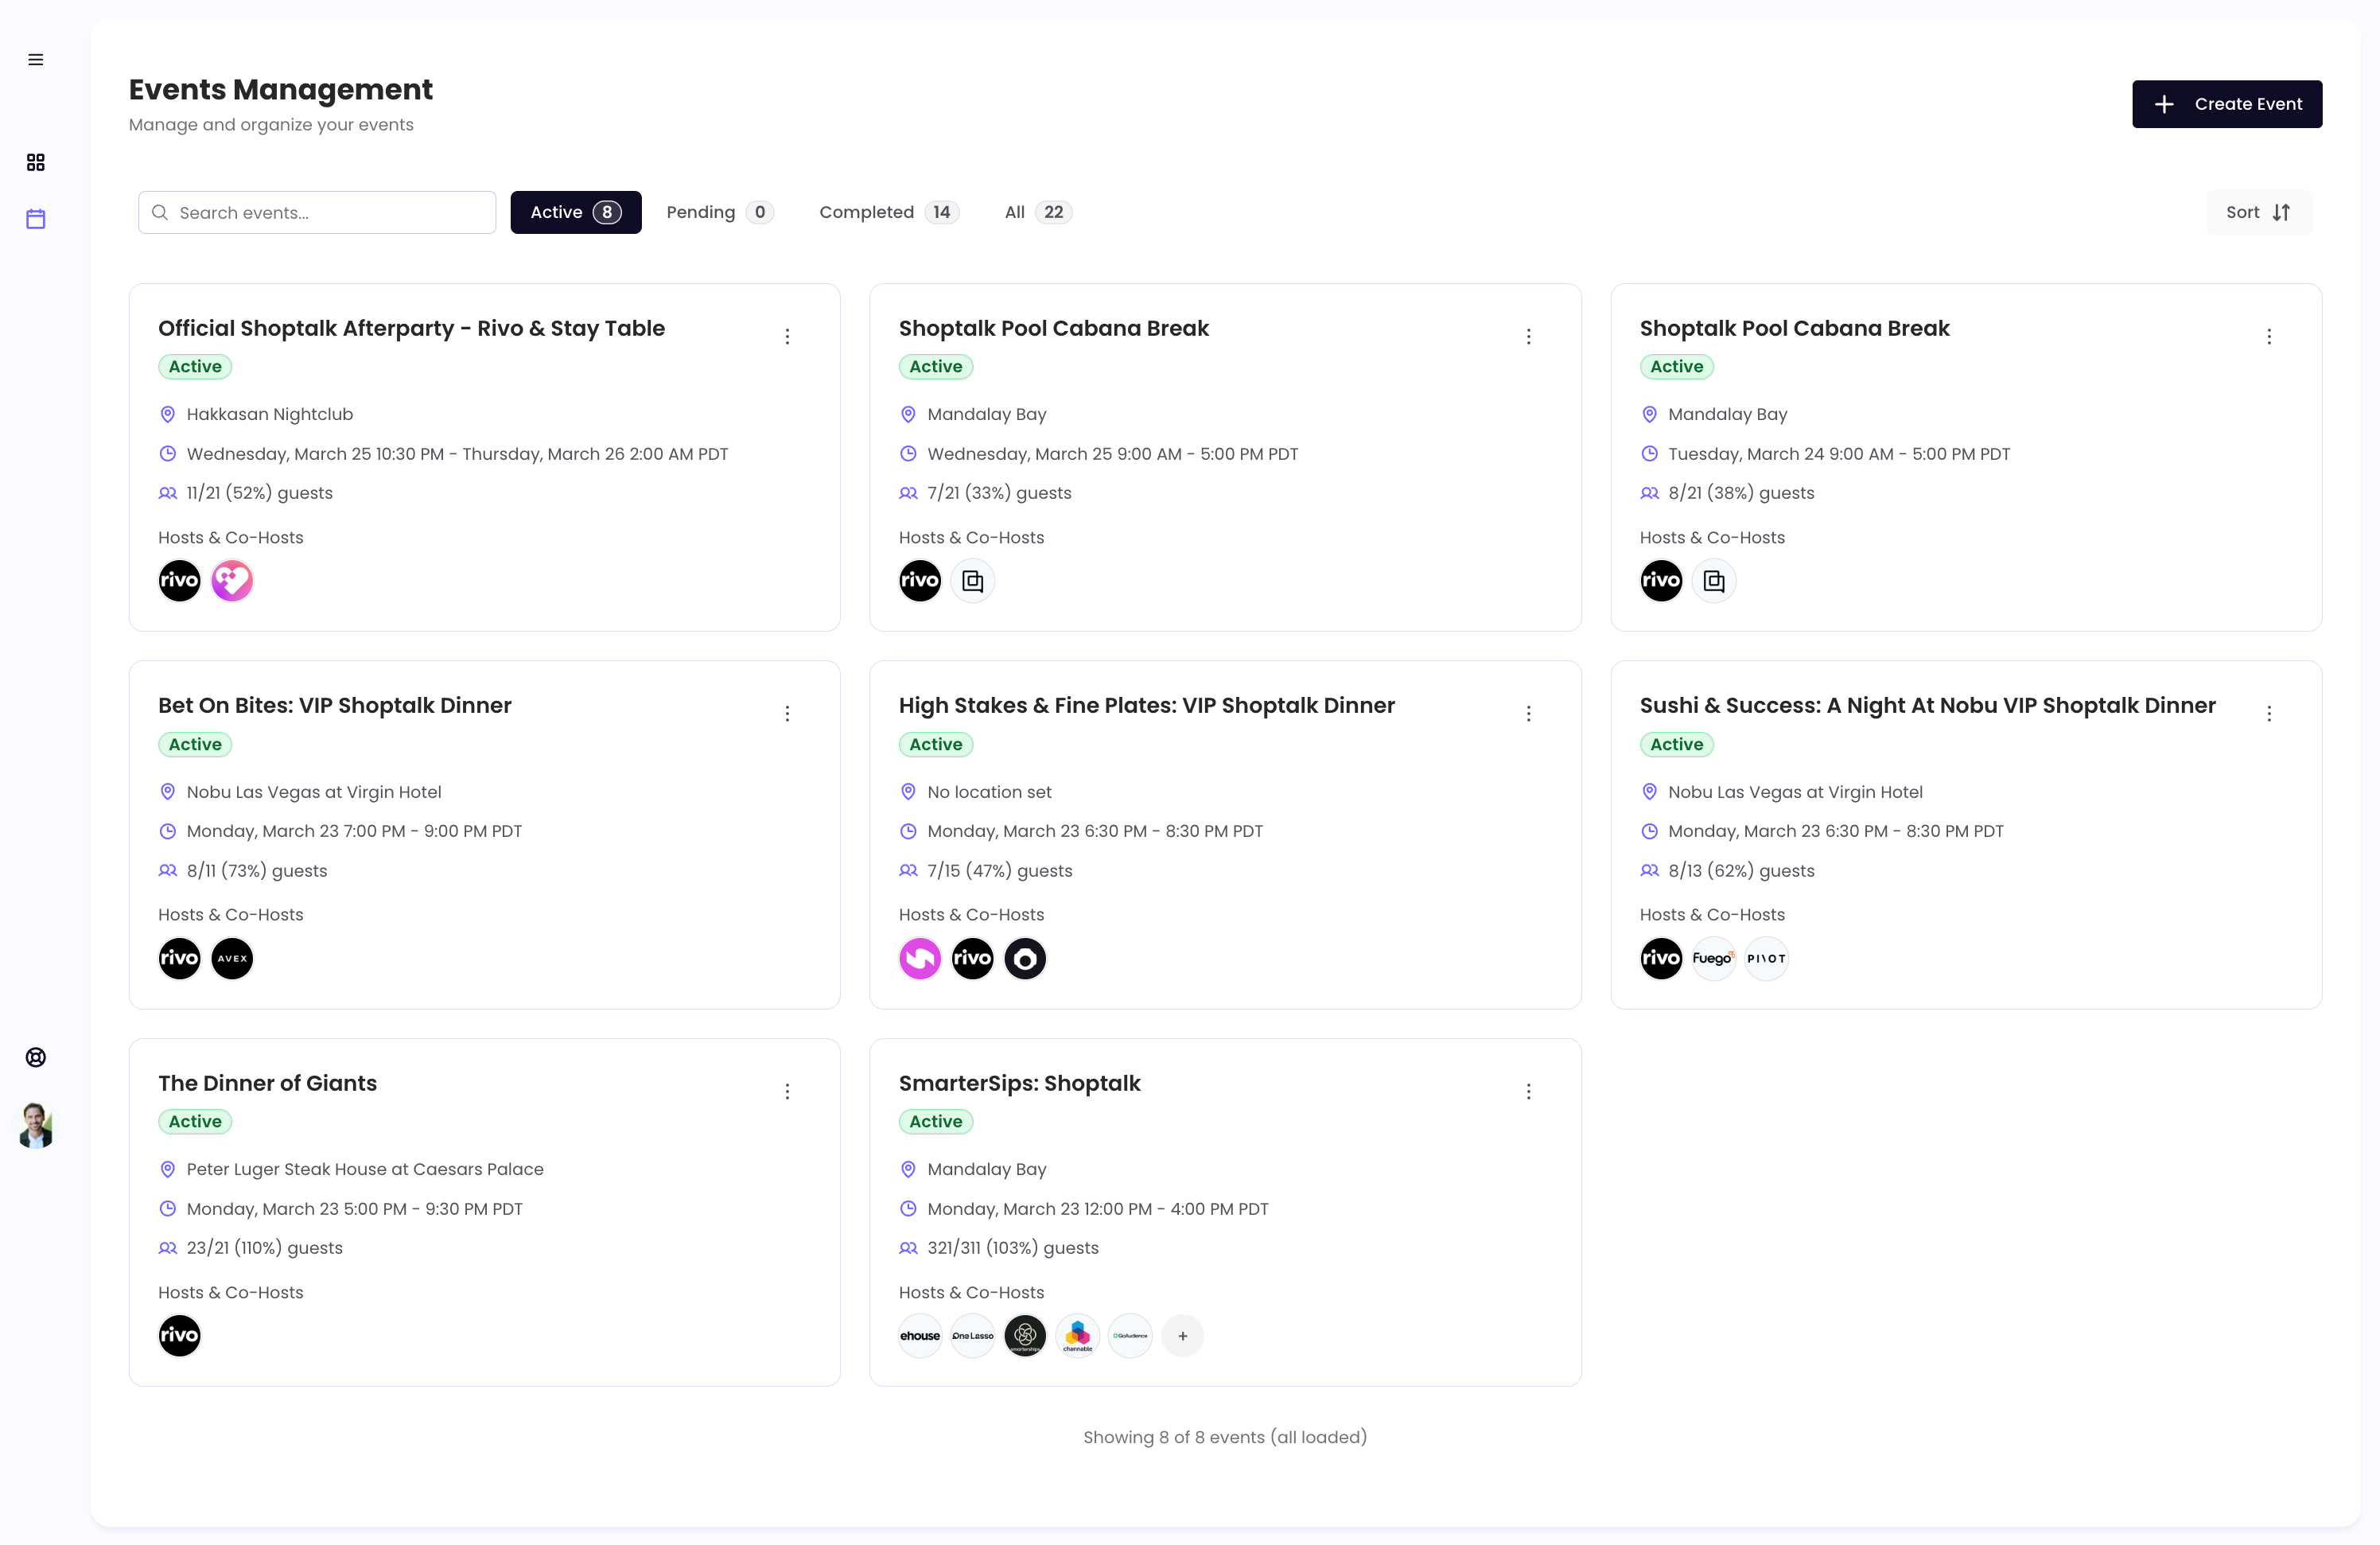Select the calendar events sidebar icon
Image resolution: width=2380 pixels, height=1545 pixels.
[x=36, y=219]
